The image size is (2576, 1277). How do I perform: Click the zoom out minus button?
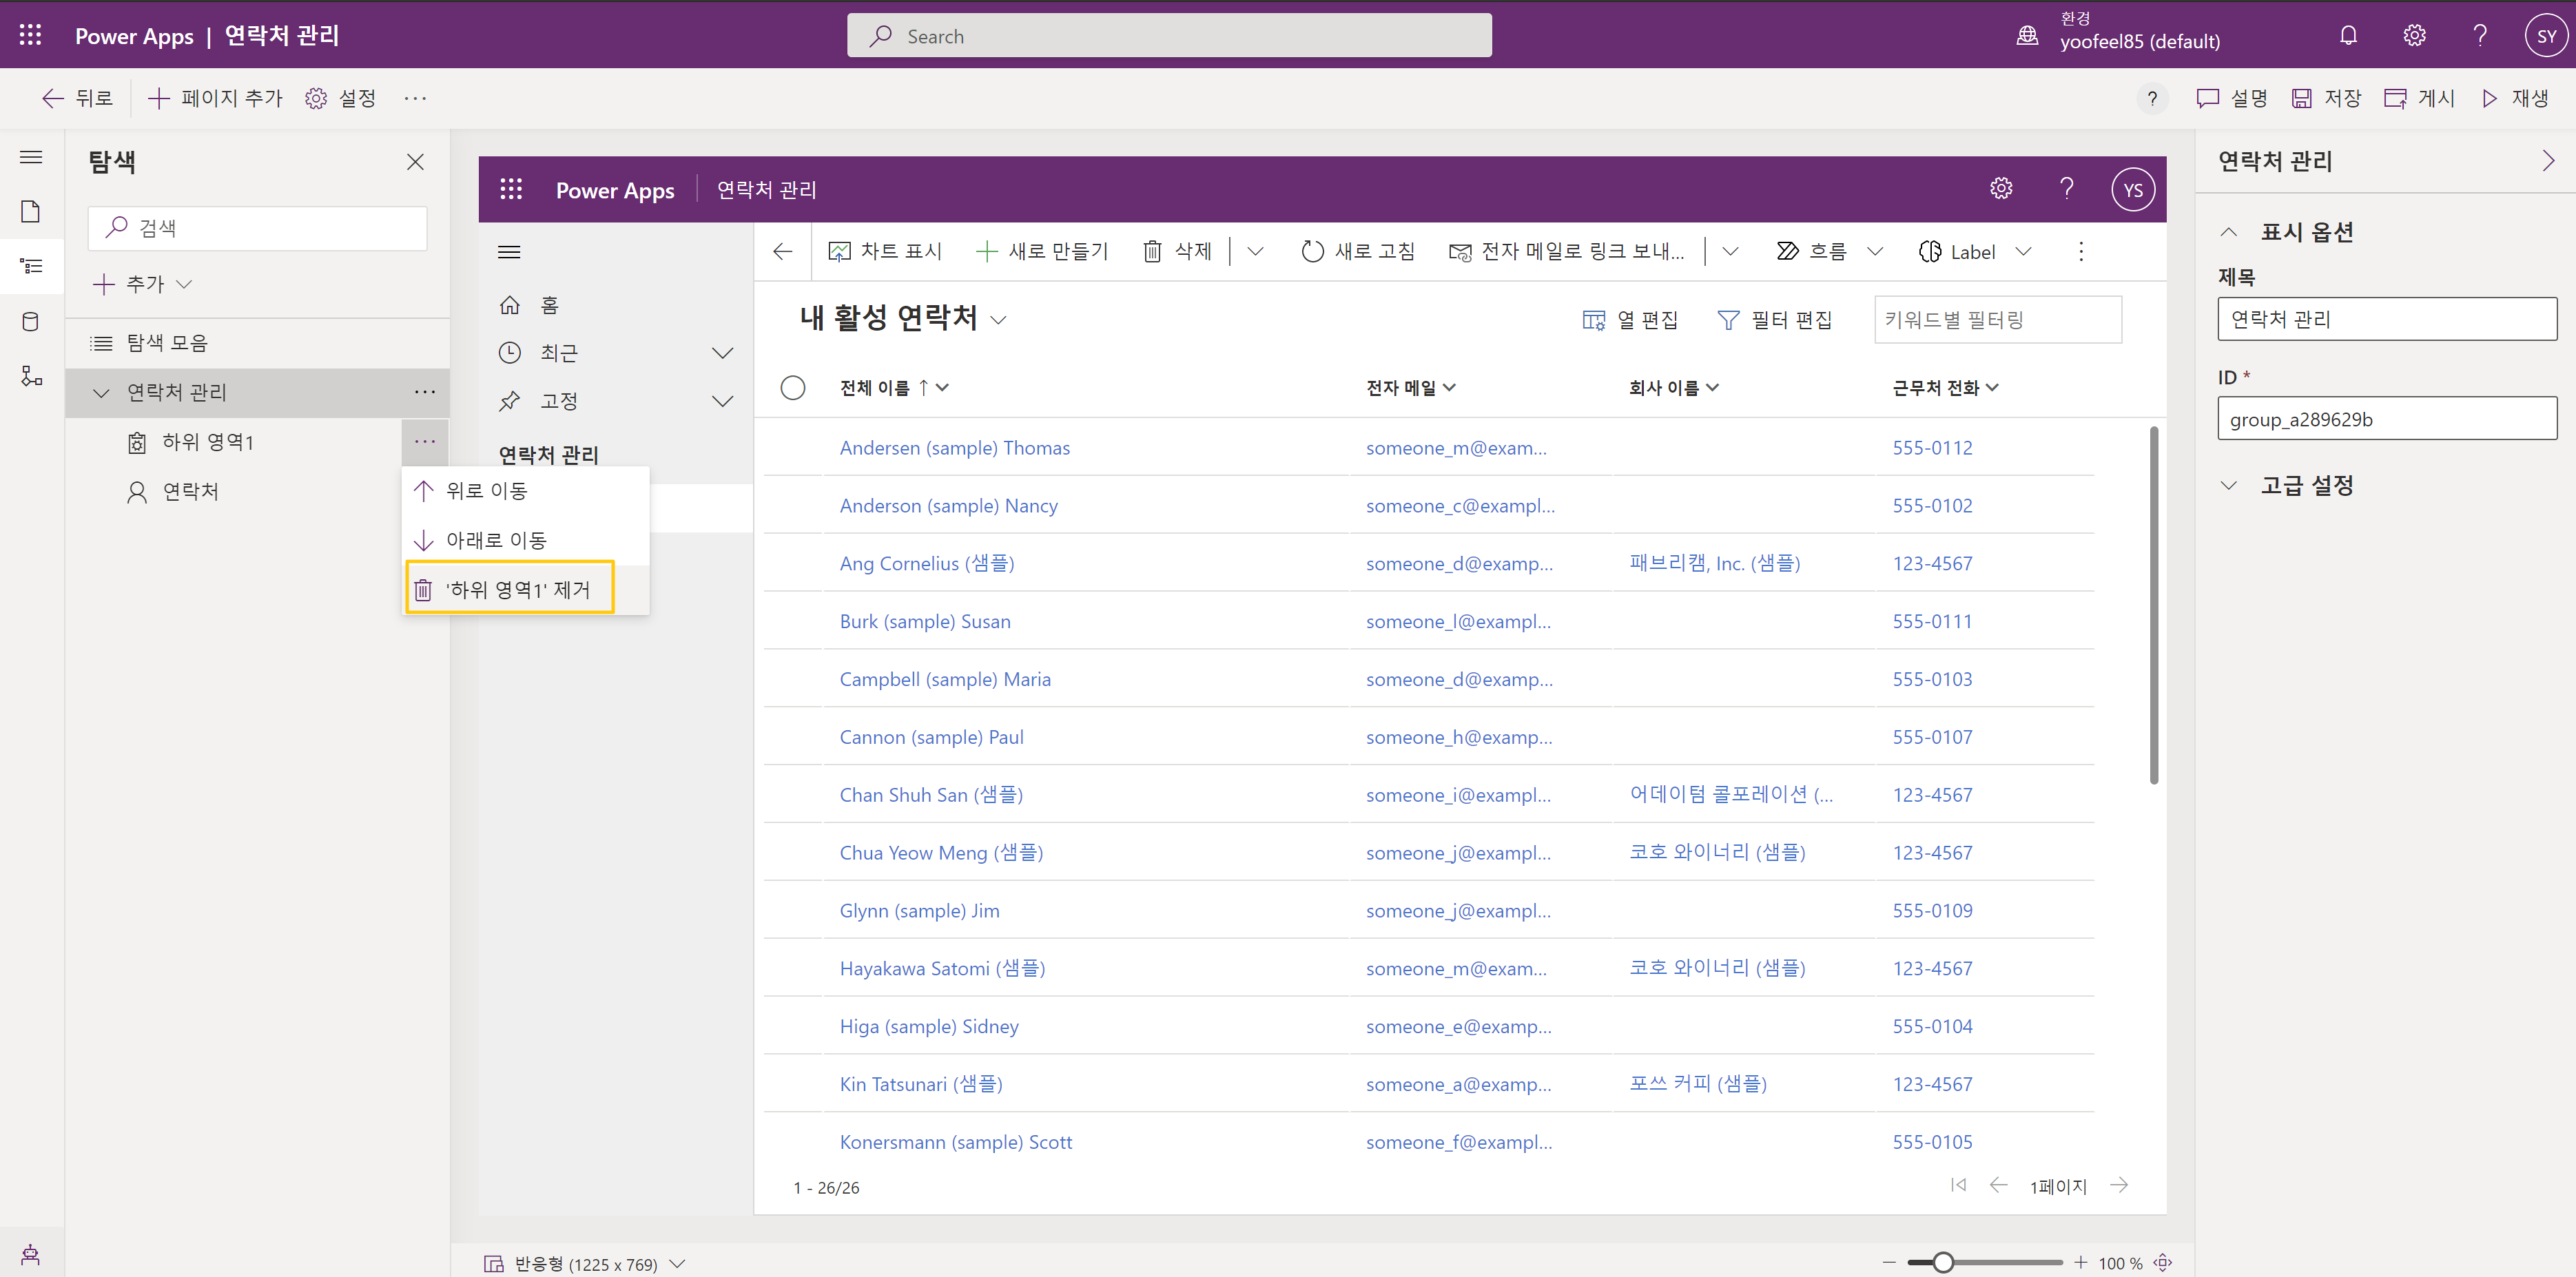coord(1888,1263)
